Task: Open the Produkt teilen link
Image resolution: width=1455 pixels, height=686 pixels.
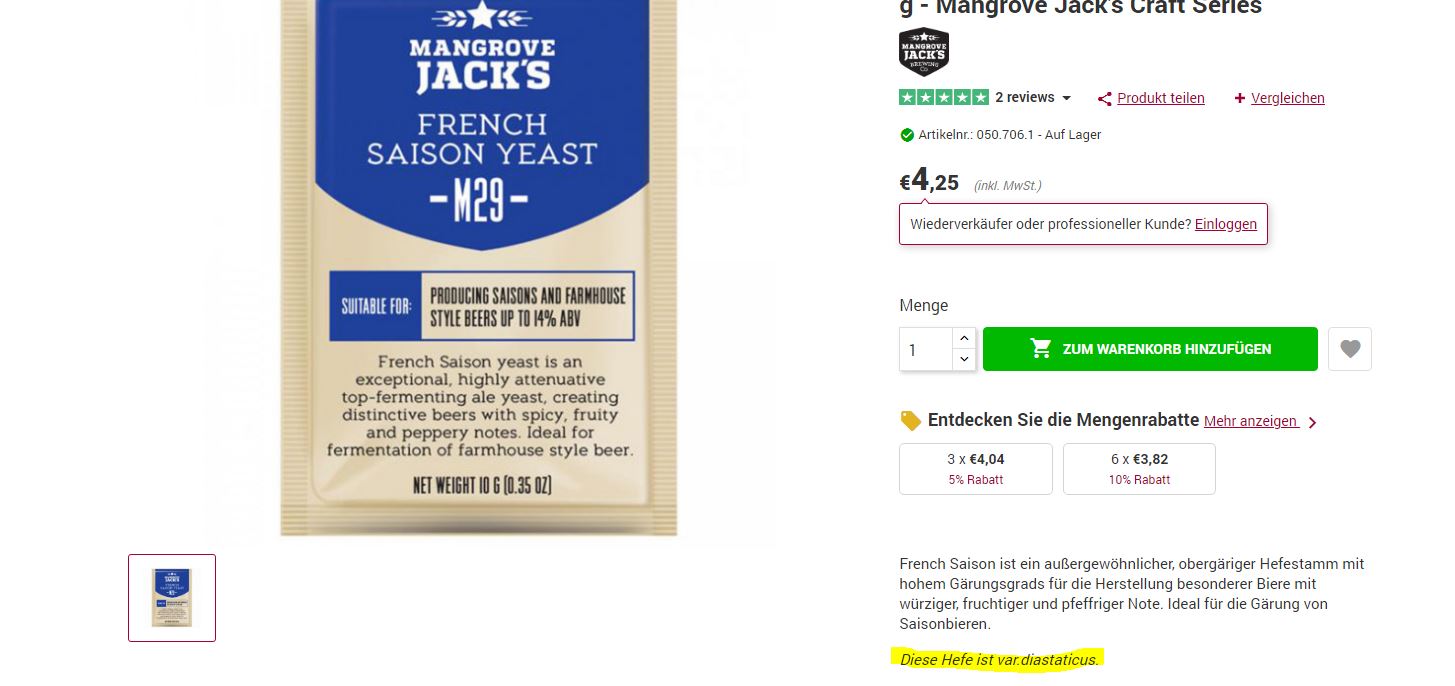Action: click(1161, 98)
